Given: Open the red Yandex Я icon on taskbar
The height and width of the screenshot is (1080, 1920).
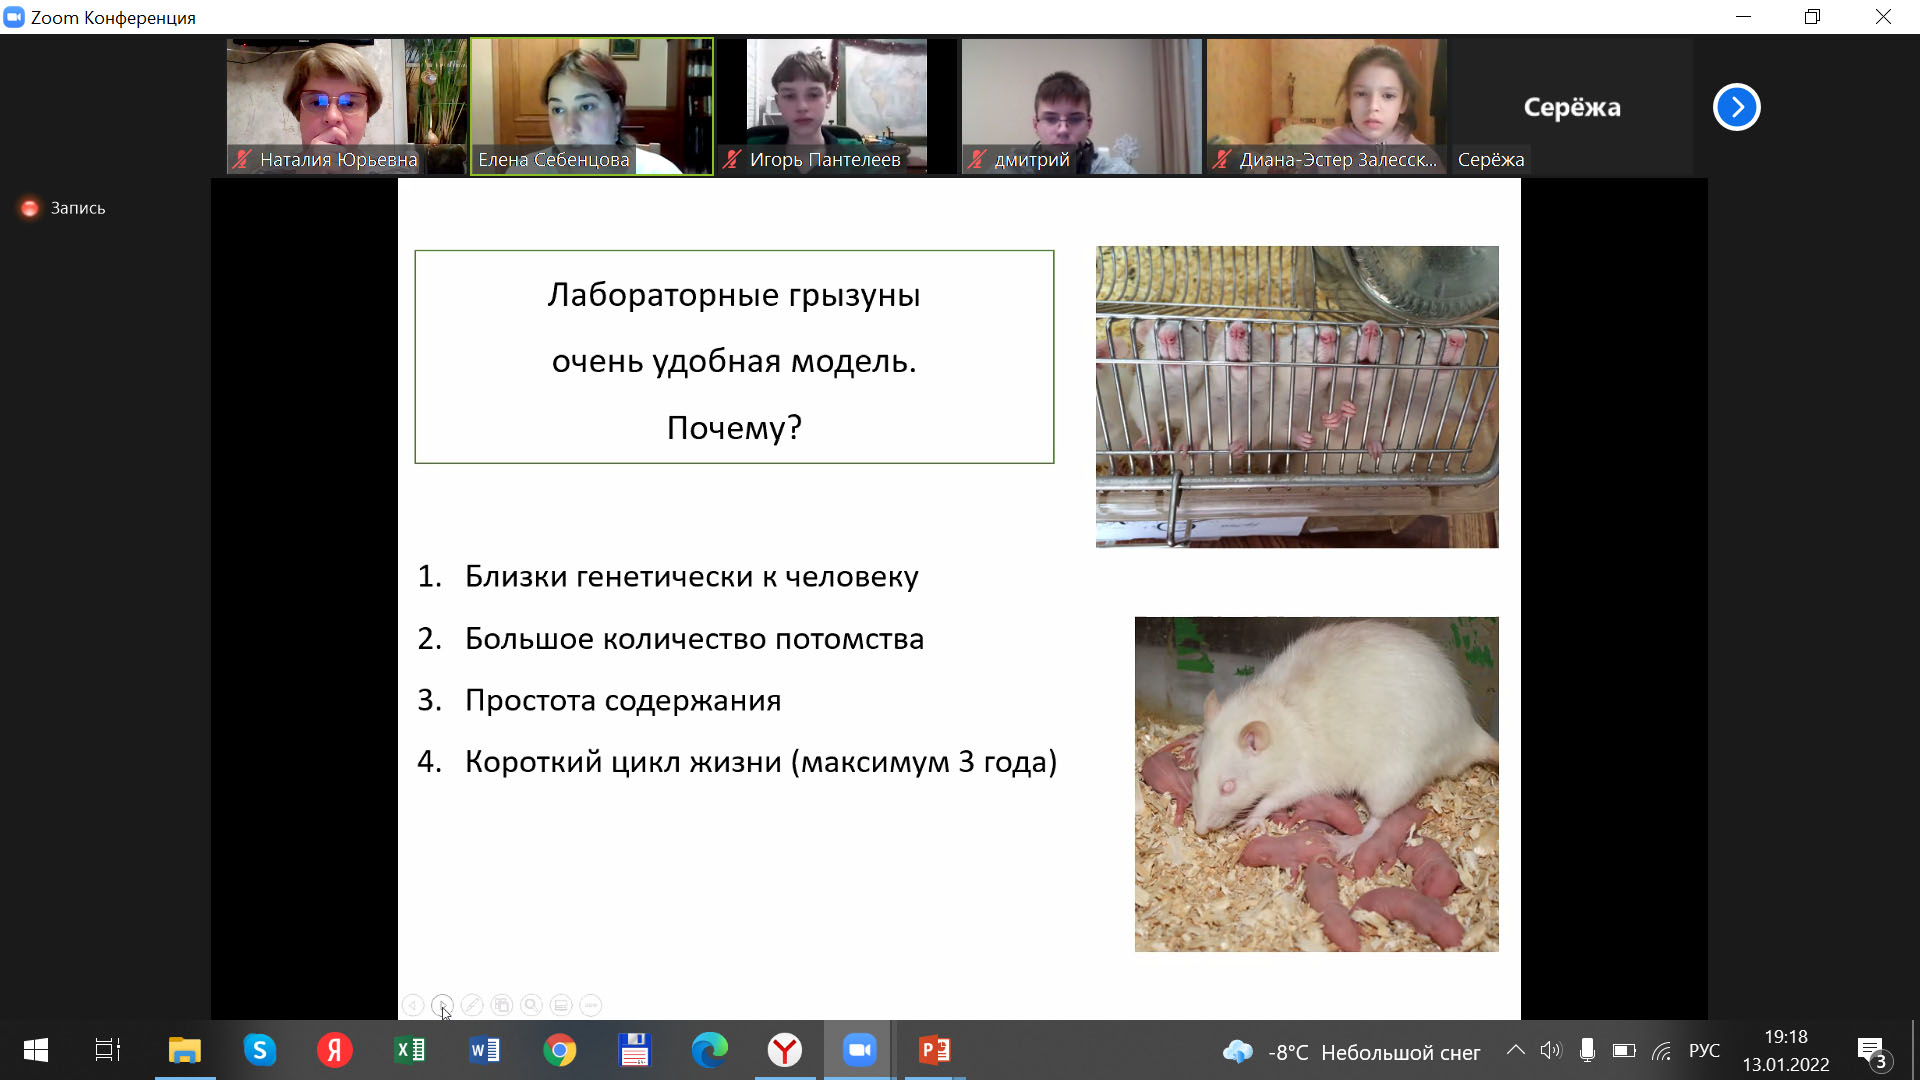Looking at the screenshot, I should click(335, 1050).
